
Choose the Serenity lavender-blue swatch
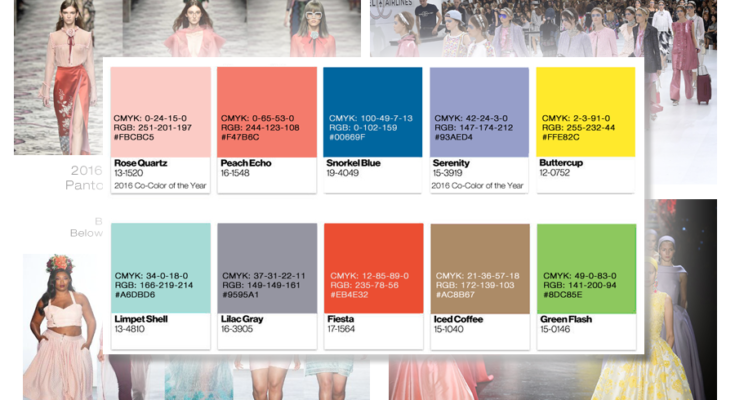tap(479, 112)
